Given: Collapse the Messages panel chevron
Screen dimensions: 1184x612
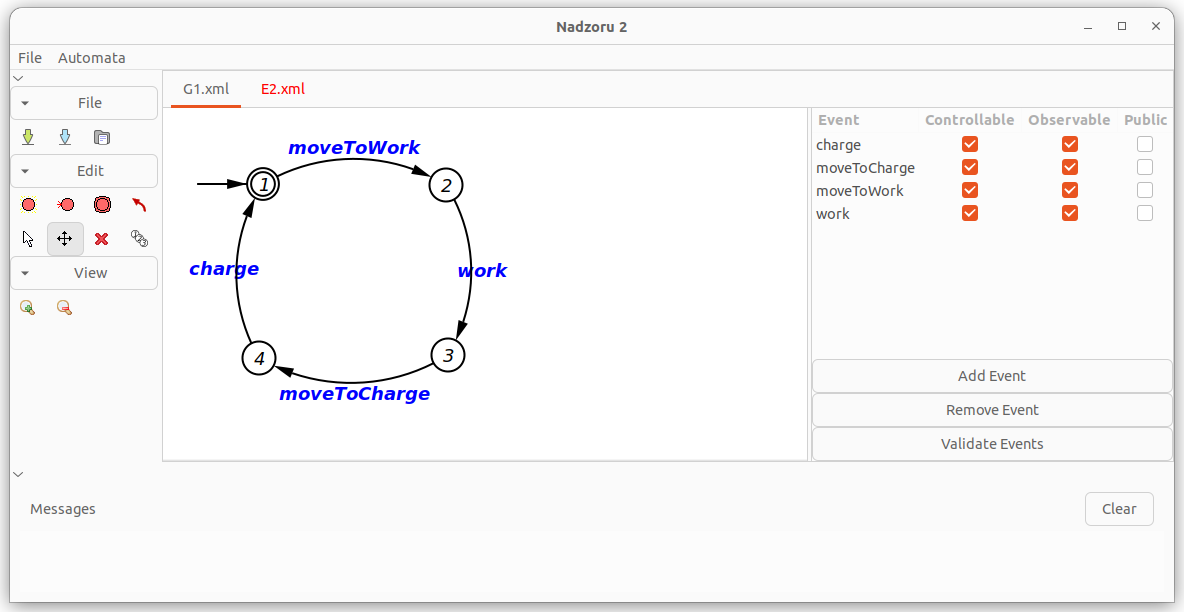Looking at the screenshot, I should tap(18, 474).
